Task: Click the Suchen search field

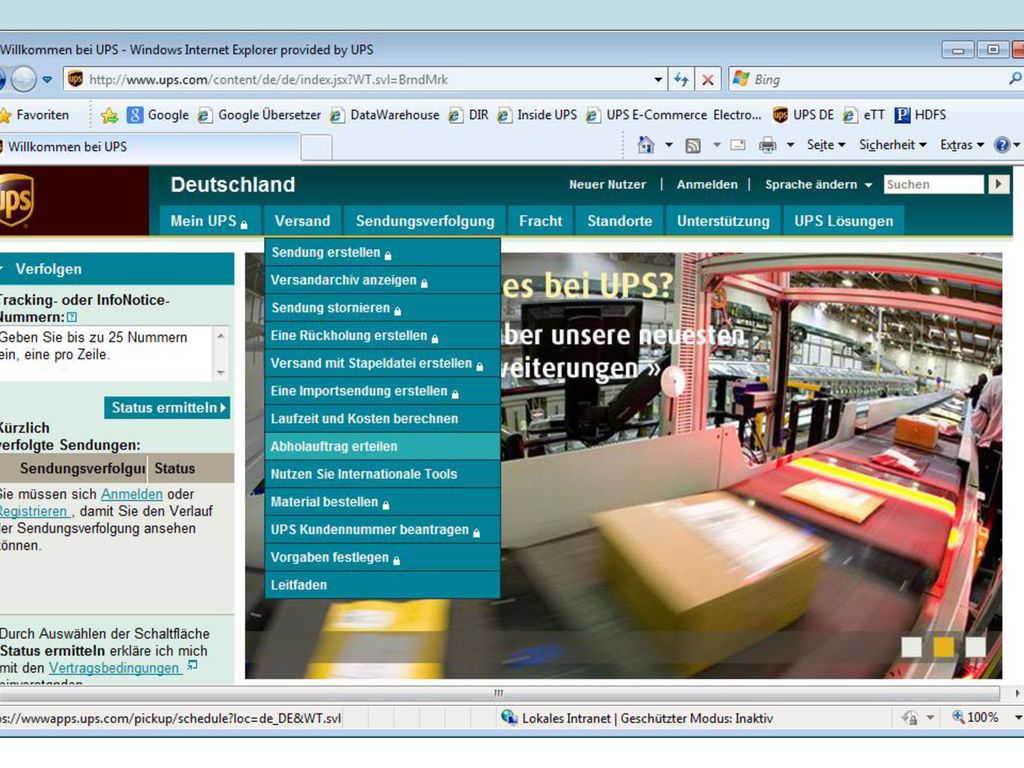Action: [933, 185]
